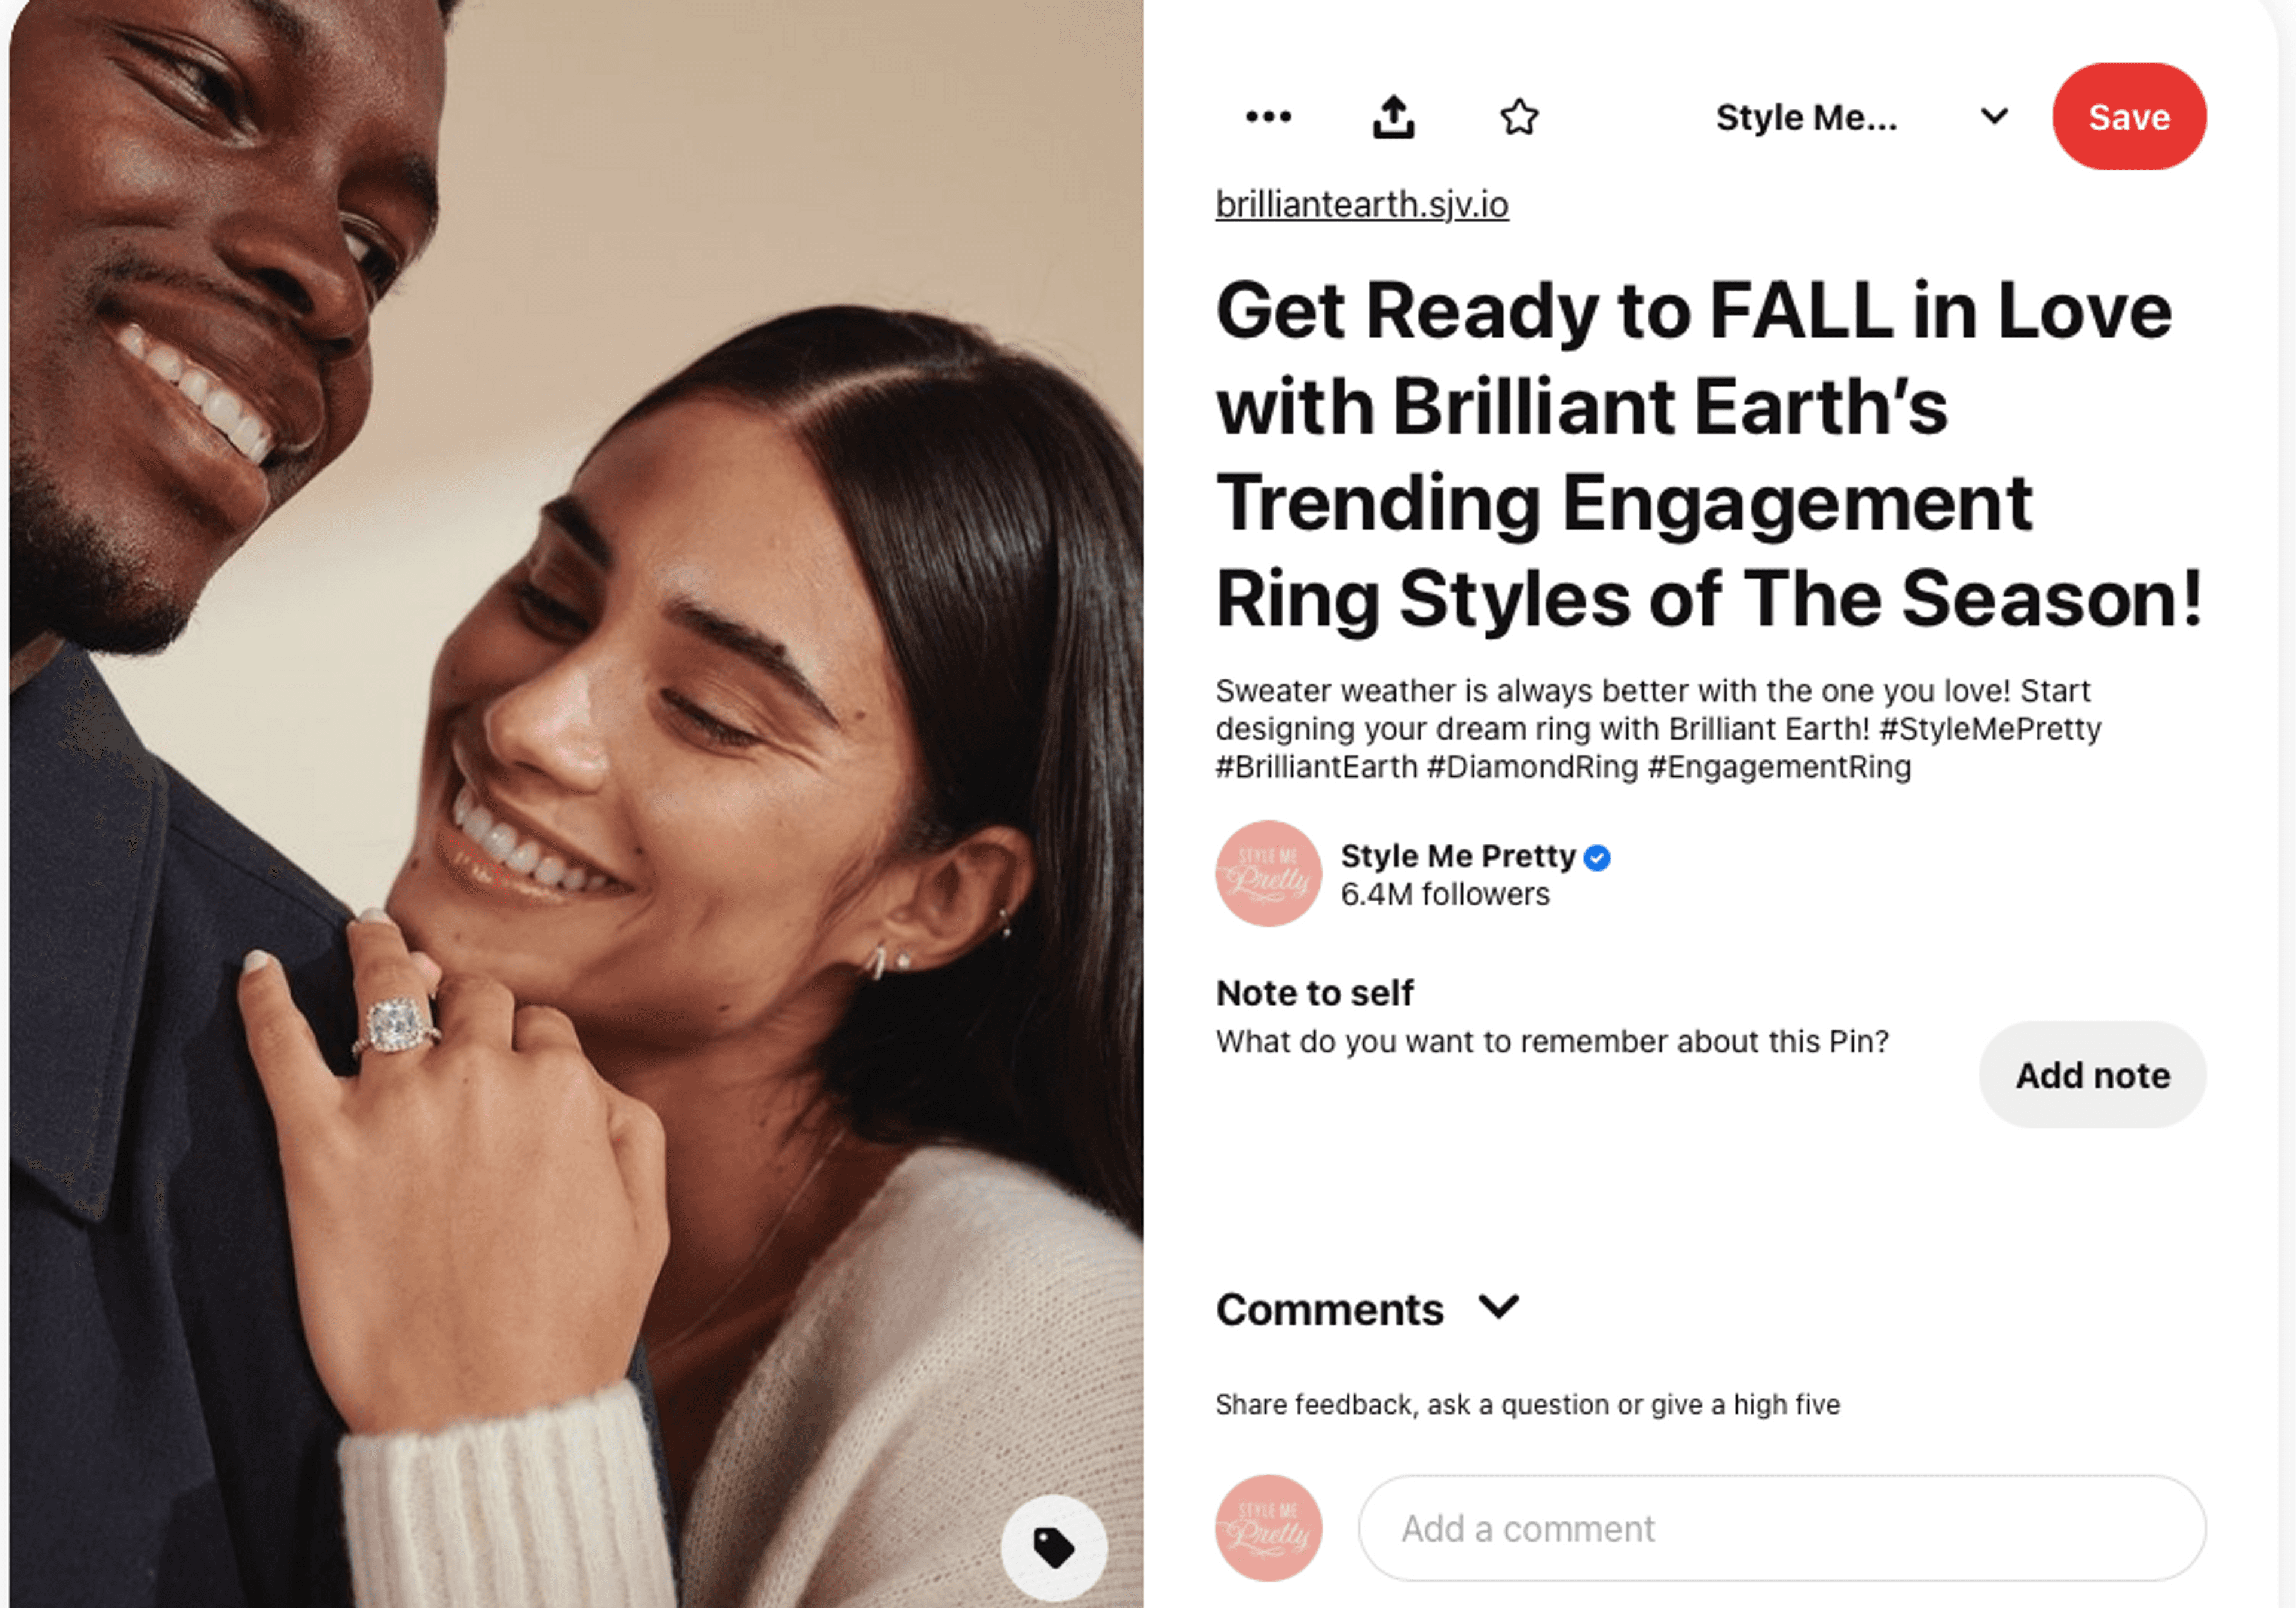The height and width of the screenshot is (1608, 2296).
Task: Open the brilliantearth.sjv.io link
Action: (1362, 204)
